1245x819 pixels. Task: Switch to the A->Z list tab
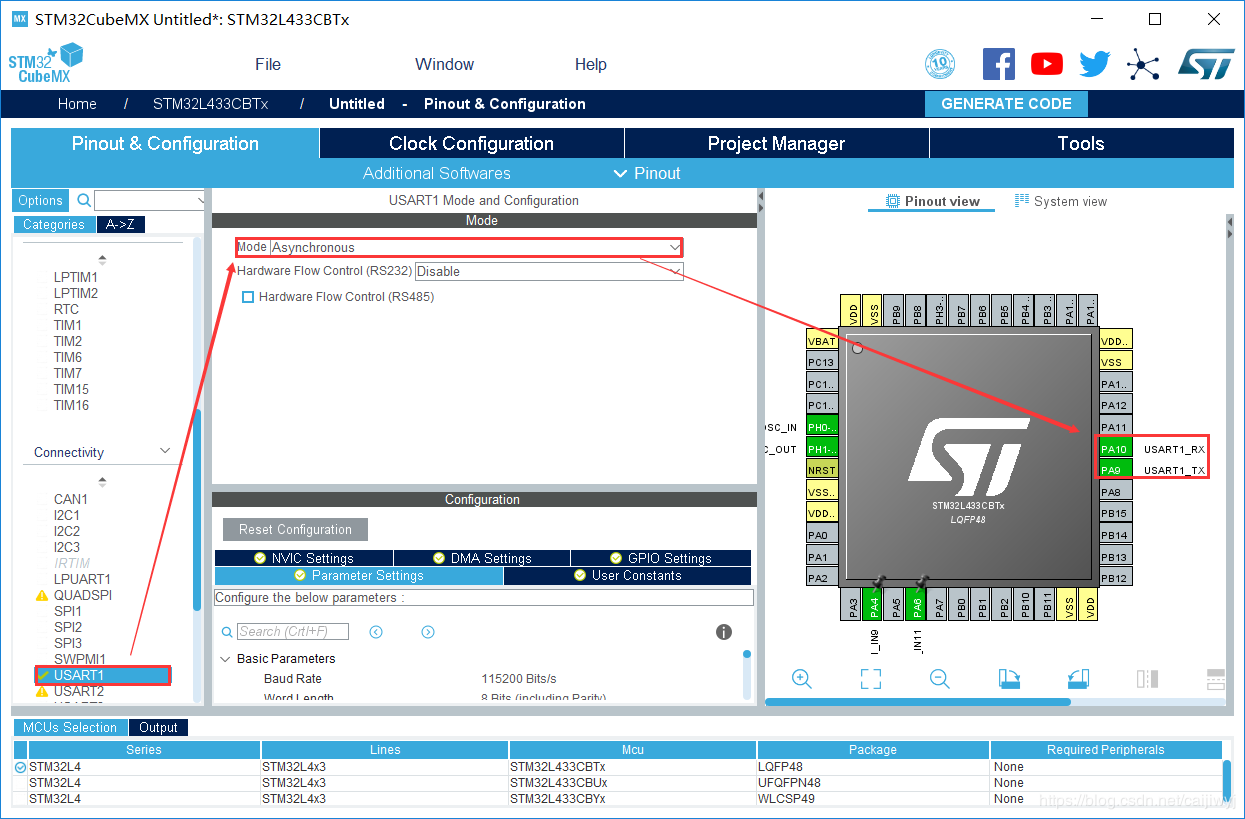click(121, 224)
